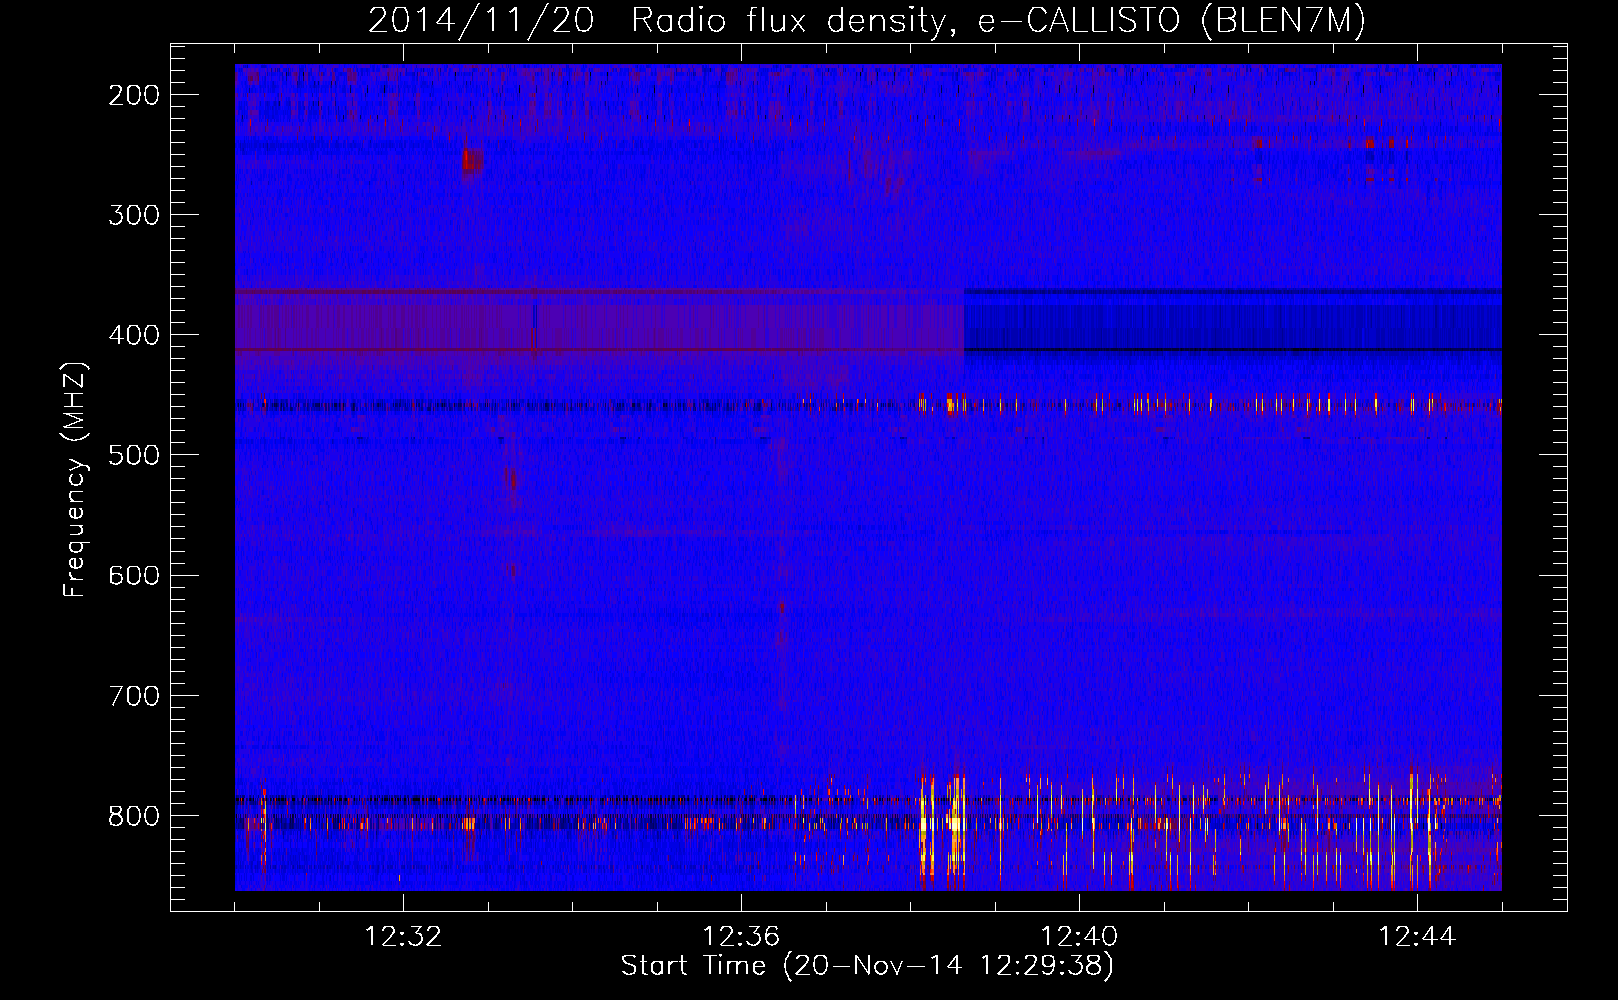Click the 500 frequency tick label

(134, 455)
